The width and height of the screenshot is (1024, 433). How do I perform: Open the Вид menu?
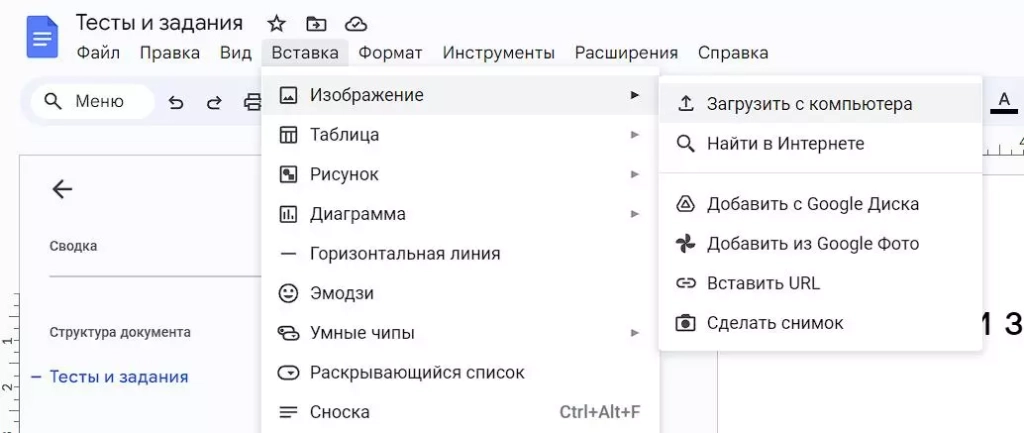click(x=236, y=52)
